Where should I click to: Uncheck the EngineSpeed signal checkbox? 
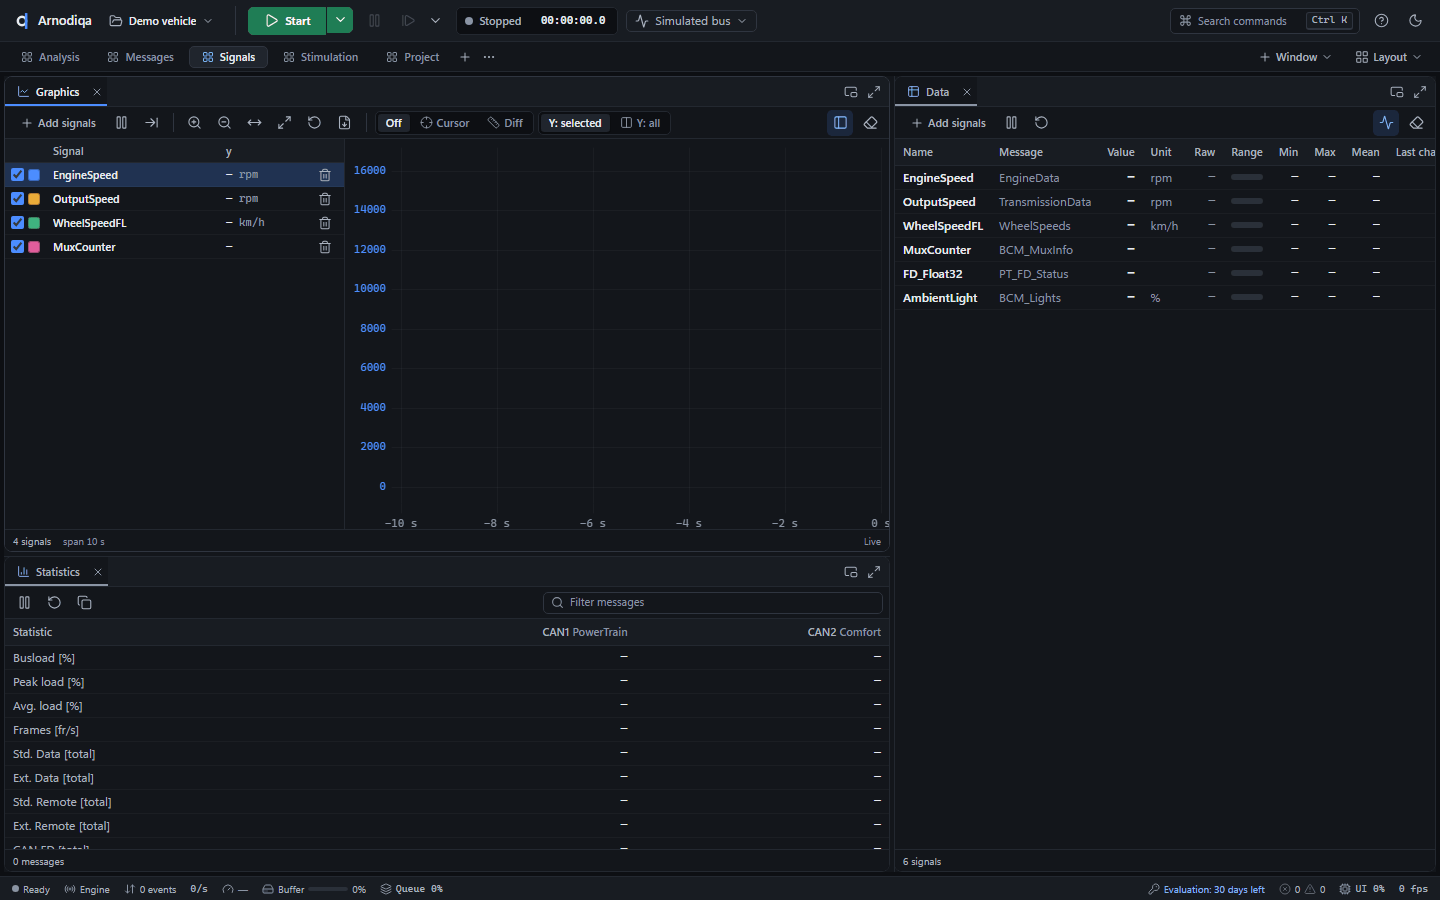point(17,175)
